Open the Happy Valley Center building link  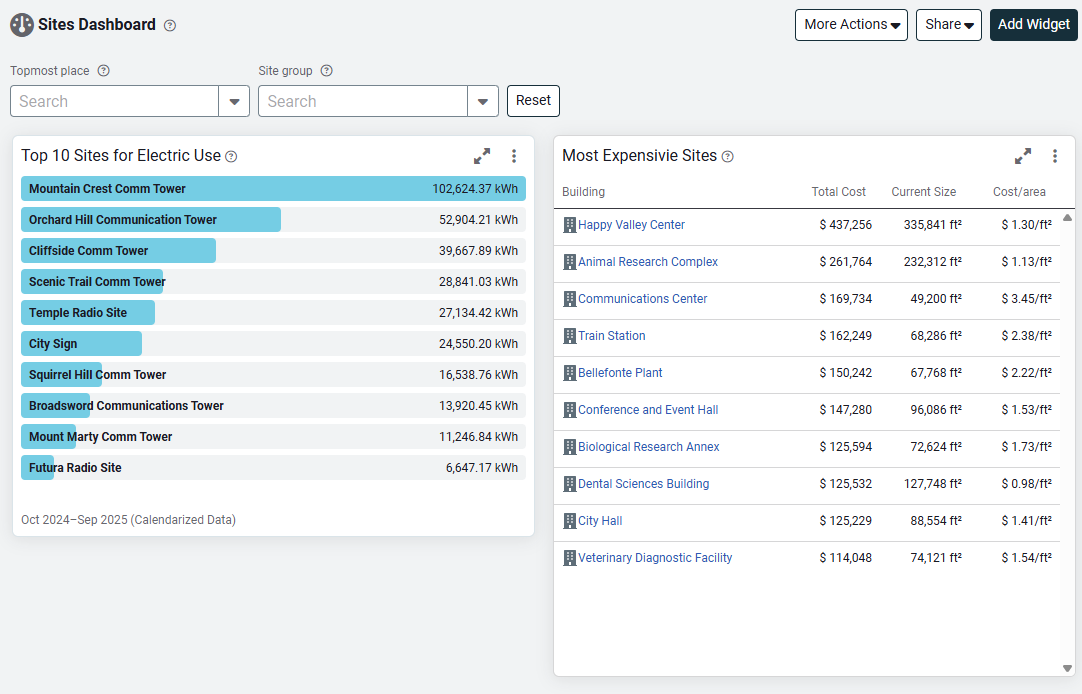click(x=631, y=225)
